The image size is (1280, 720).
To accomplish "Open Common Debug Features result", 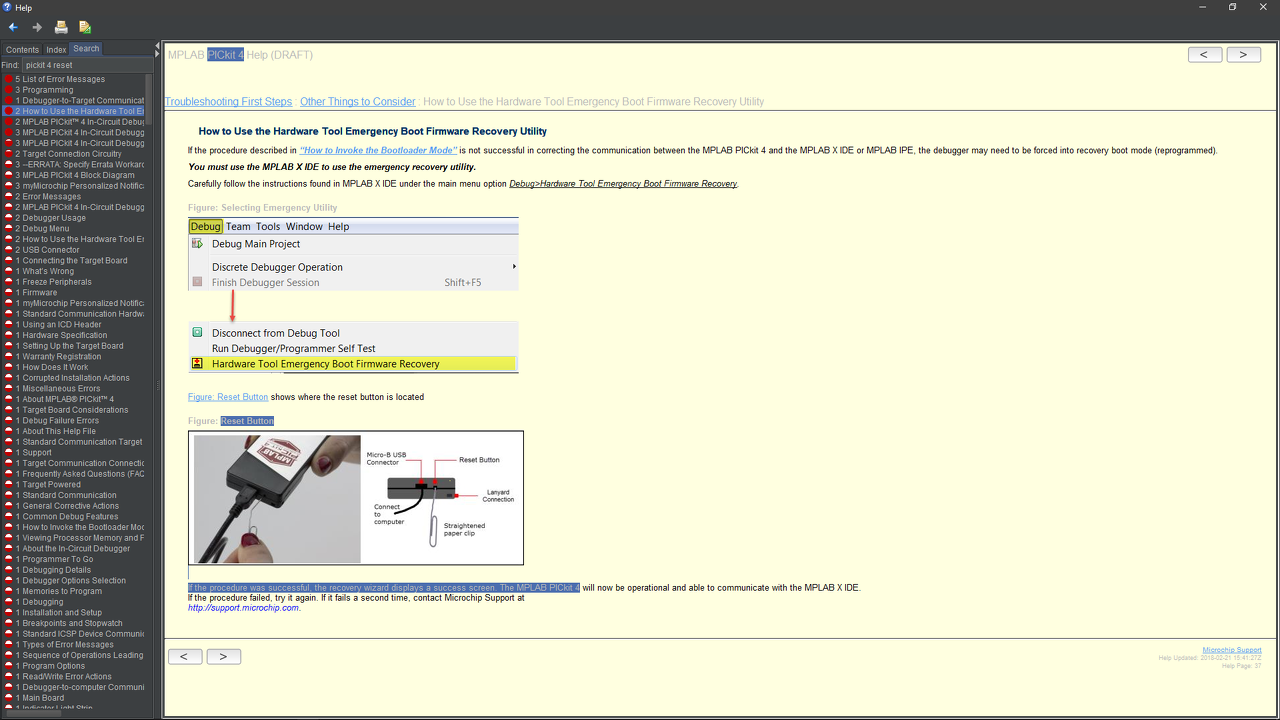I will tap(67, 517).
